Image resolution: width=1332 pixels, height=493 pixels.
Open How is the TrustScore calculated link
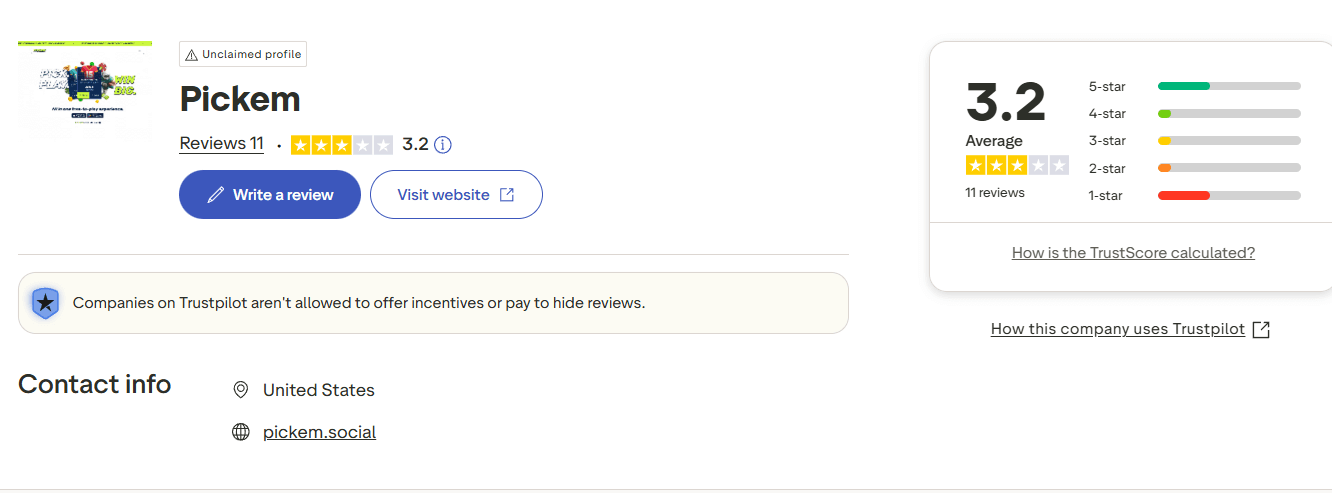[1133, 253]
